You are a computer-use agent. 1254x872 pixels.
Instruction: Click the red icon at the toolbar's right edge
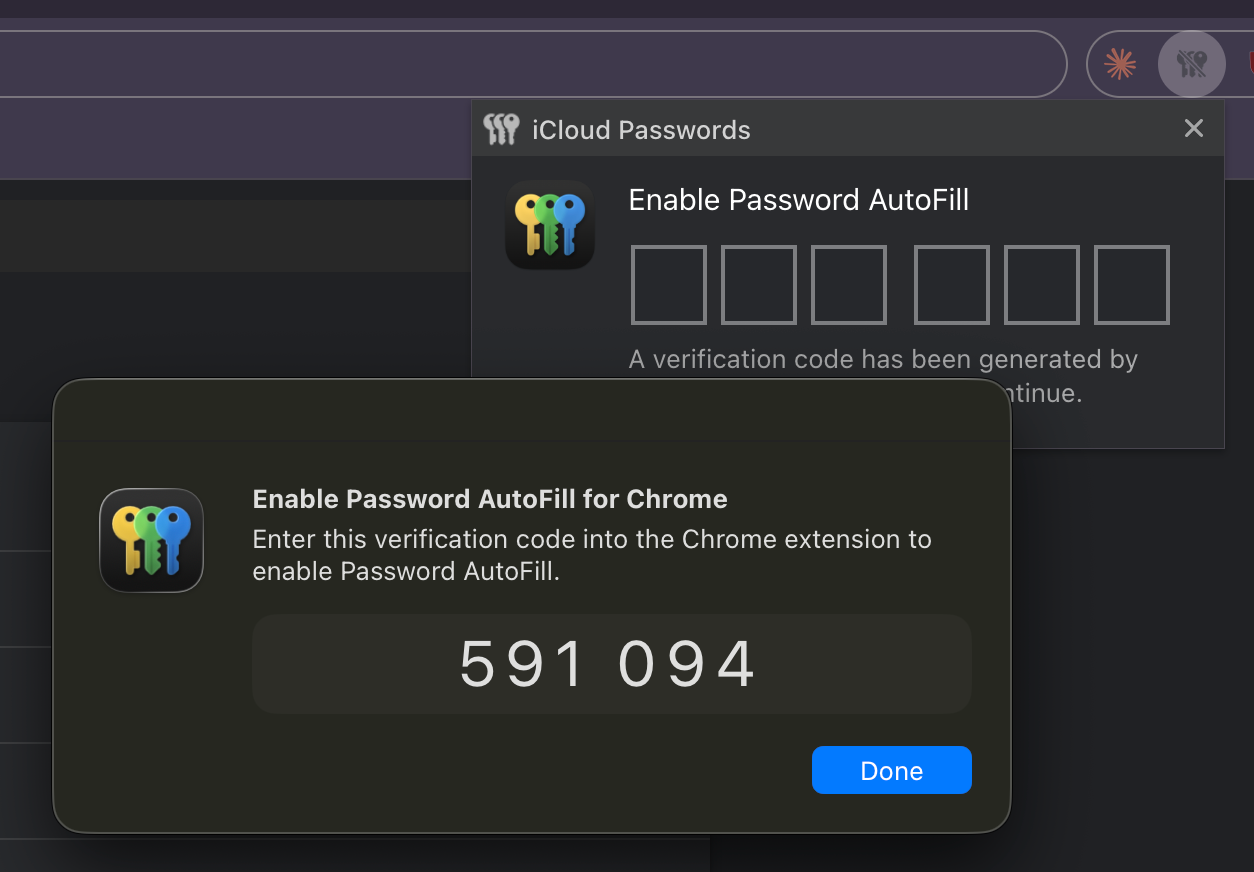(x=1250, y=63)
